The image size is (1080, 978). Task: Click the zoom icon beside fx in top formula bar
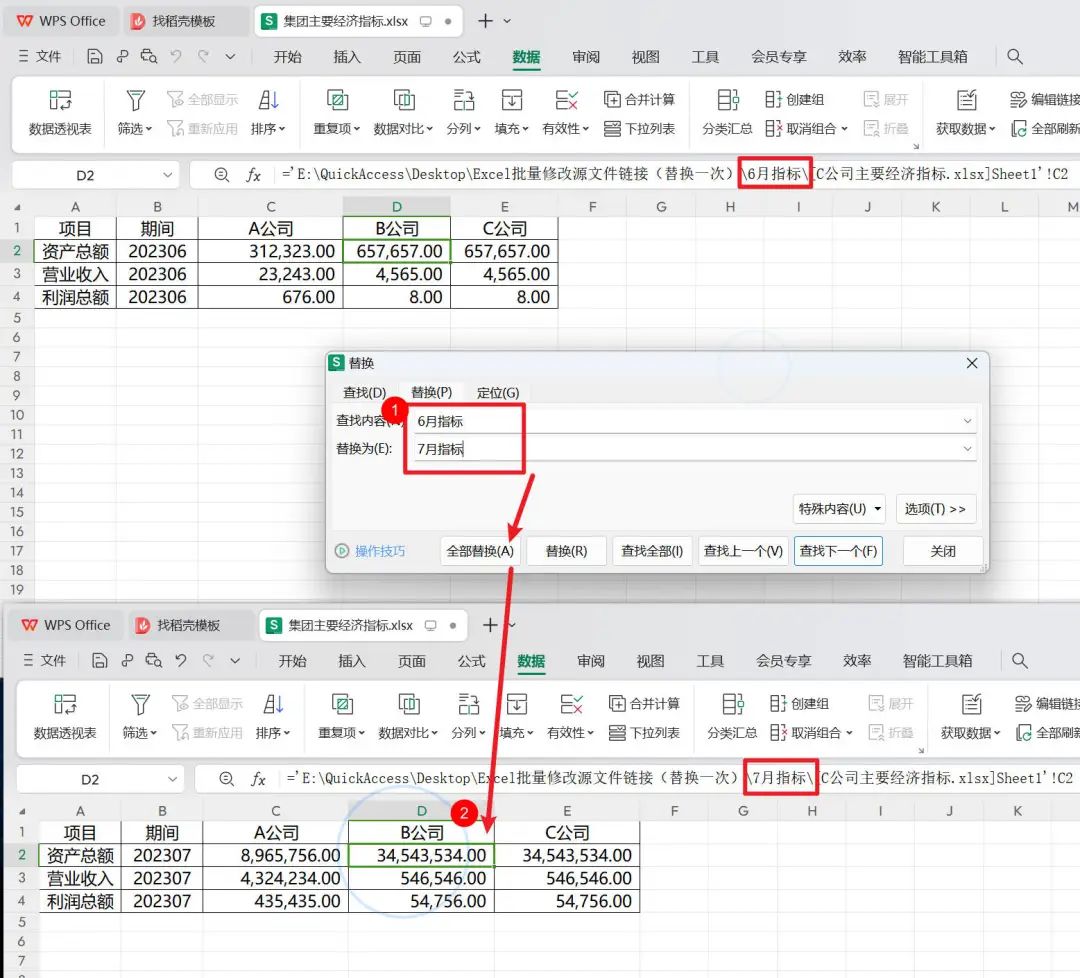point(221,175)
